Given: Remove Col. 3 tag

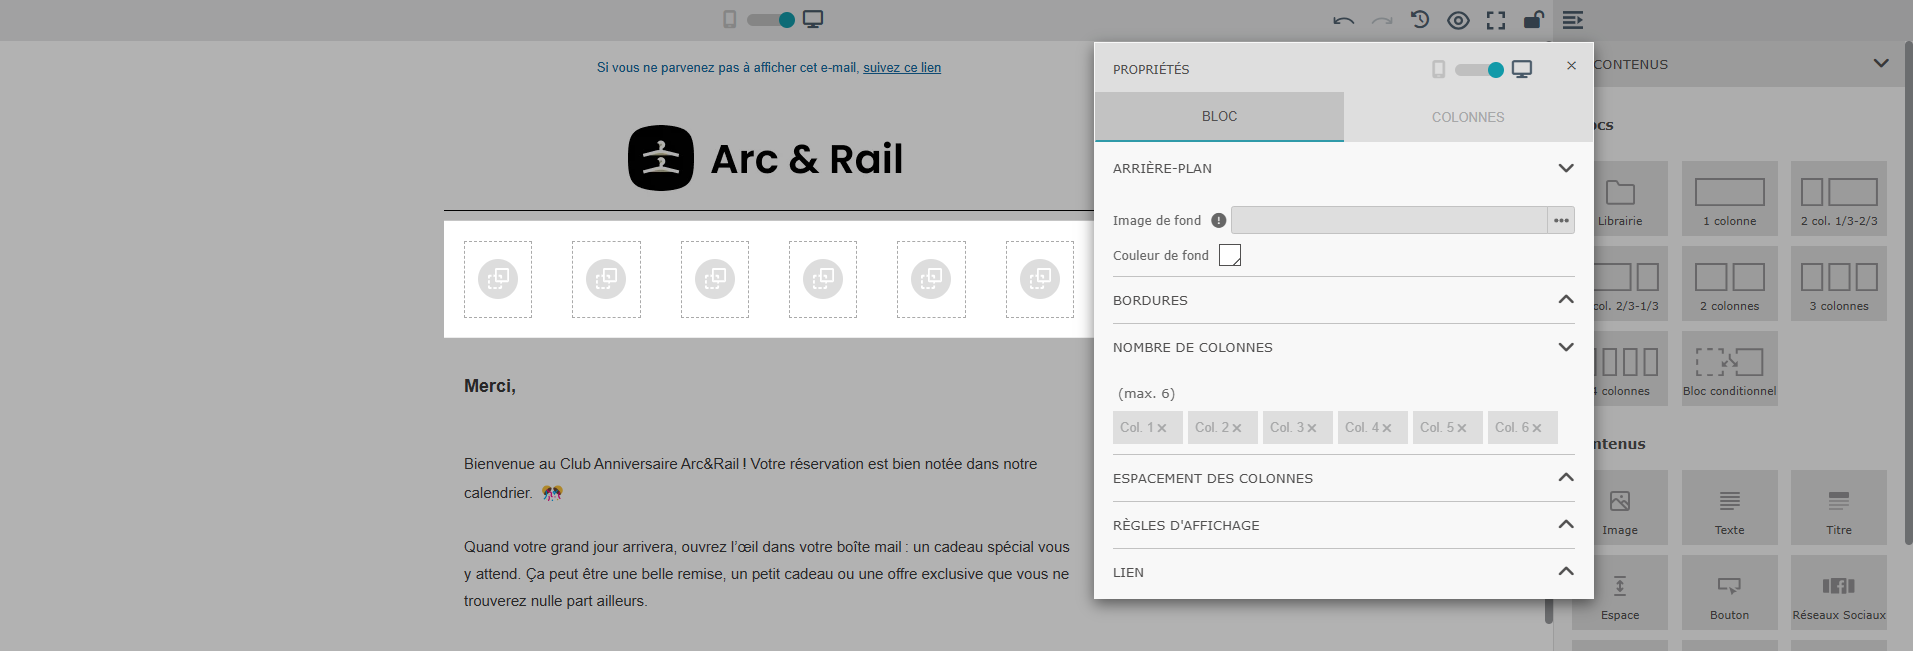Looking at the screenshot, I should coord(1312,428).
